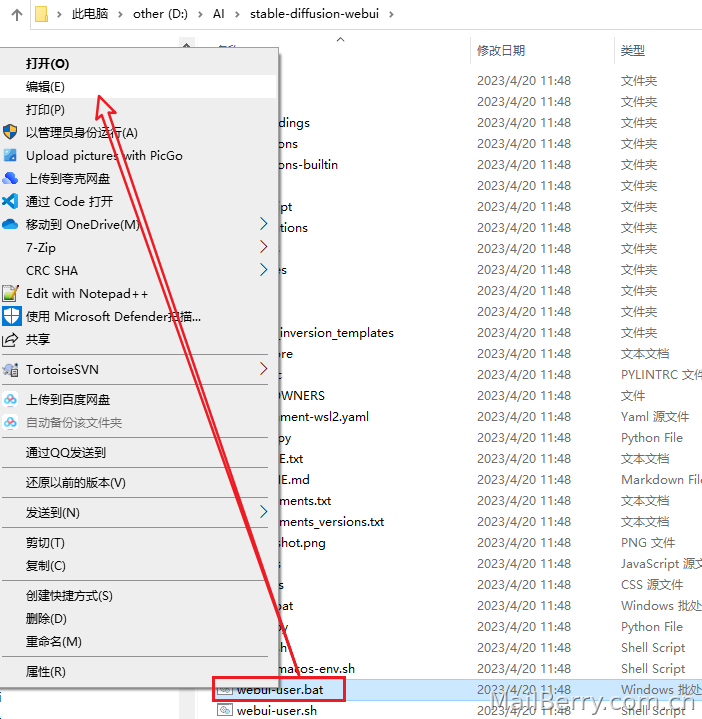Select 上传到百度网盘 entry
This screenshot has height=719, width=702.
click(x=138, y=399)
